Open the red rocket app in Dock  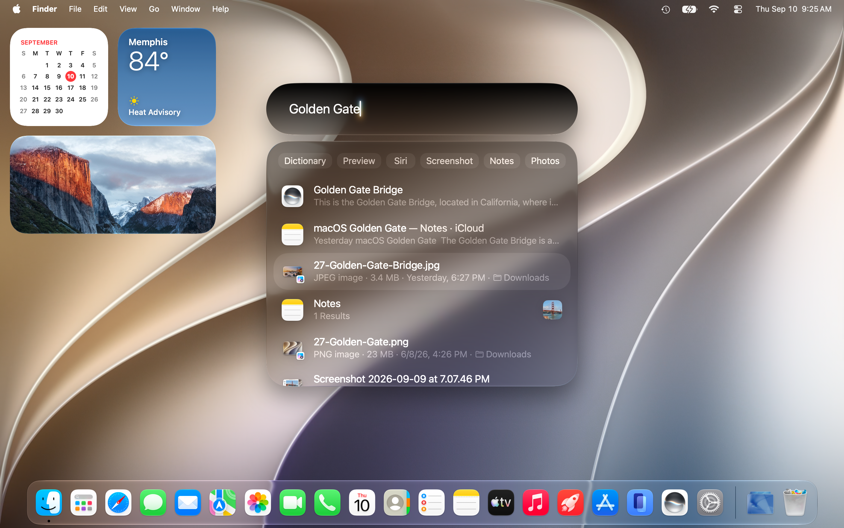(x=571, y=503)
